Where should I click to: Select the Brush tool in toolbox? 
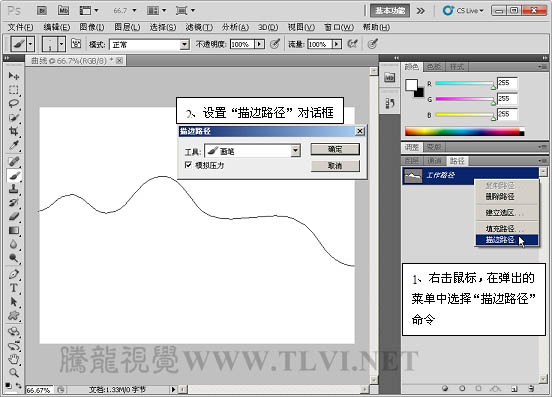pyautogui.click(x=14, y=175)
